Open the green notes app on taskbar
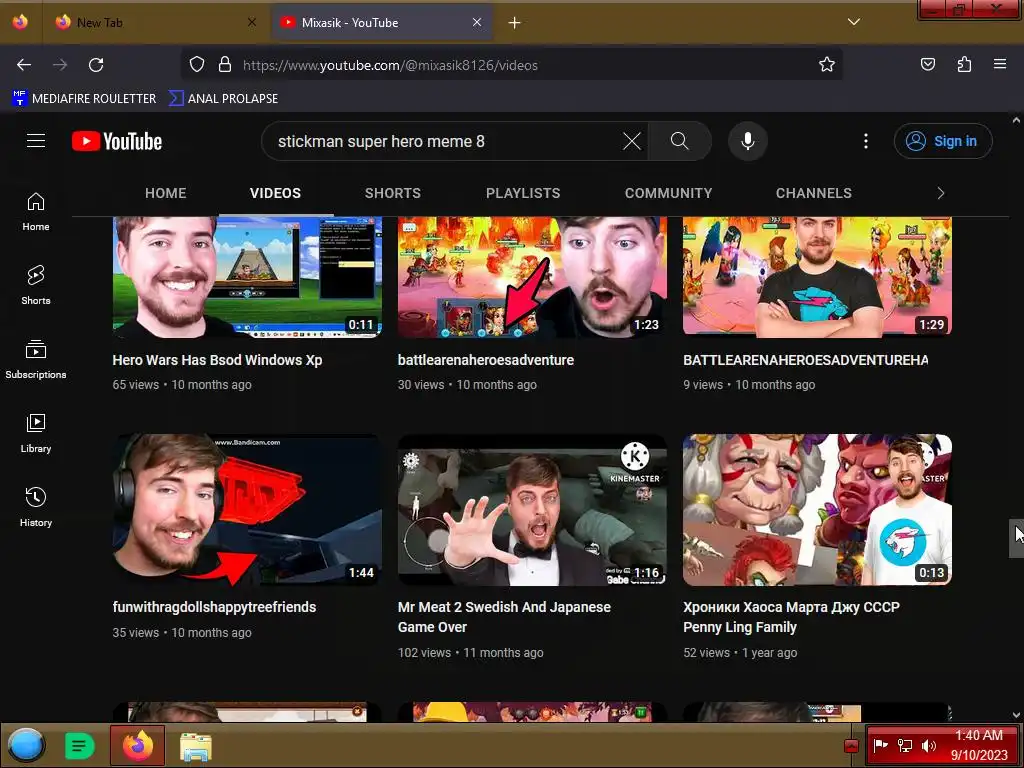 (x=80, y=745)
